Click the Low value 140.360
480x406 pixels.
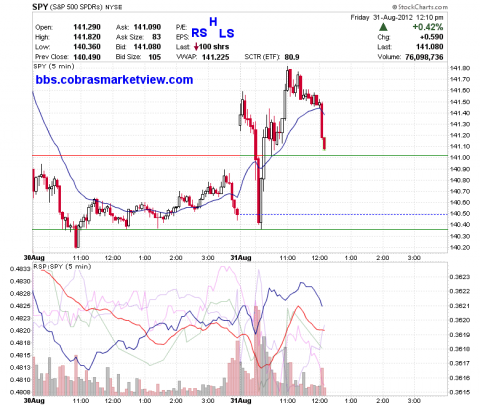click(87, 47)
